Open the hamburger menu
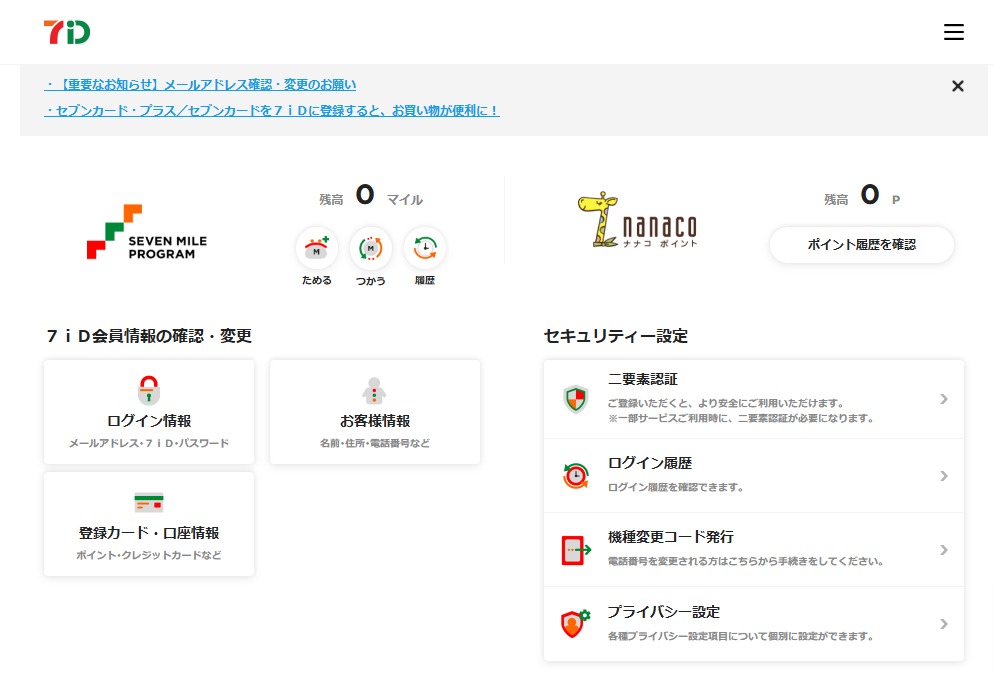Viewport: 994px width, 698px height. coord(953,32)
